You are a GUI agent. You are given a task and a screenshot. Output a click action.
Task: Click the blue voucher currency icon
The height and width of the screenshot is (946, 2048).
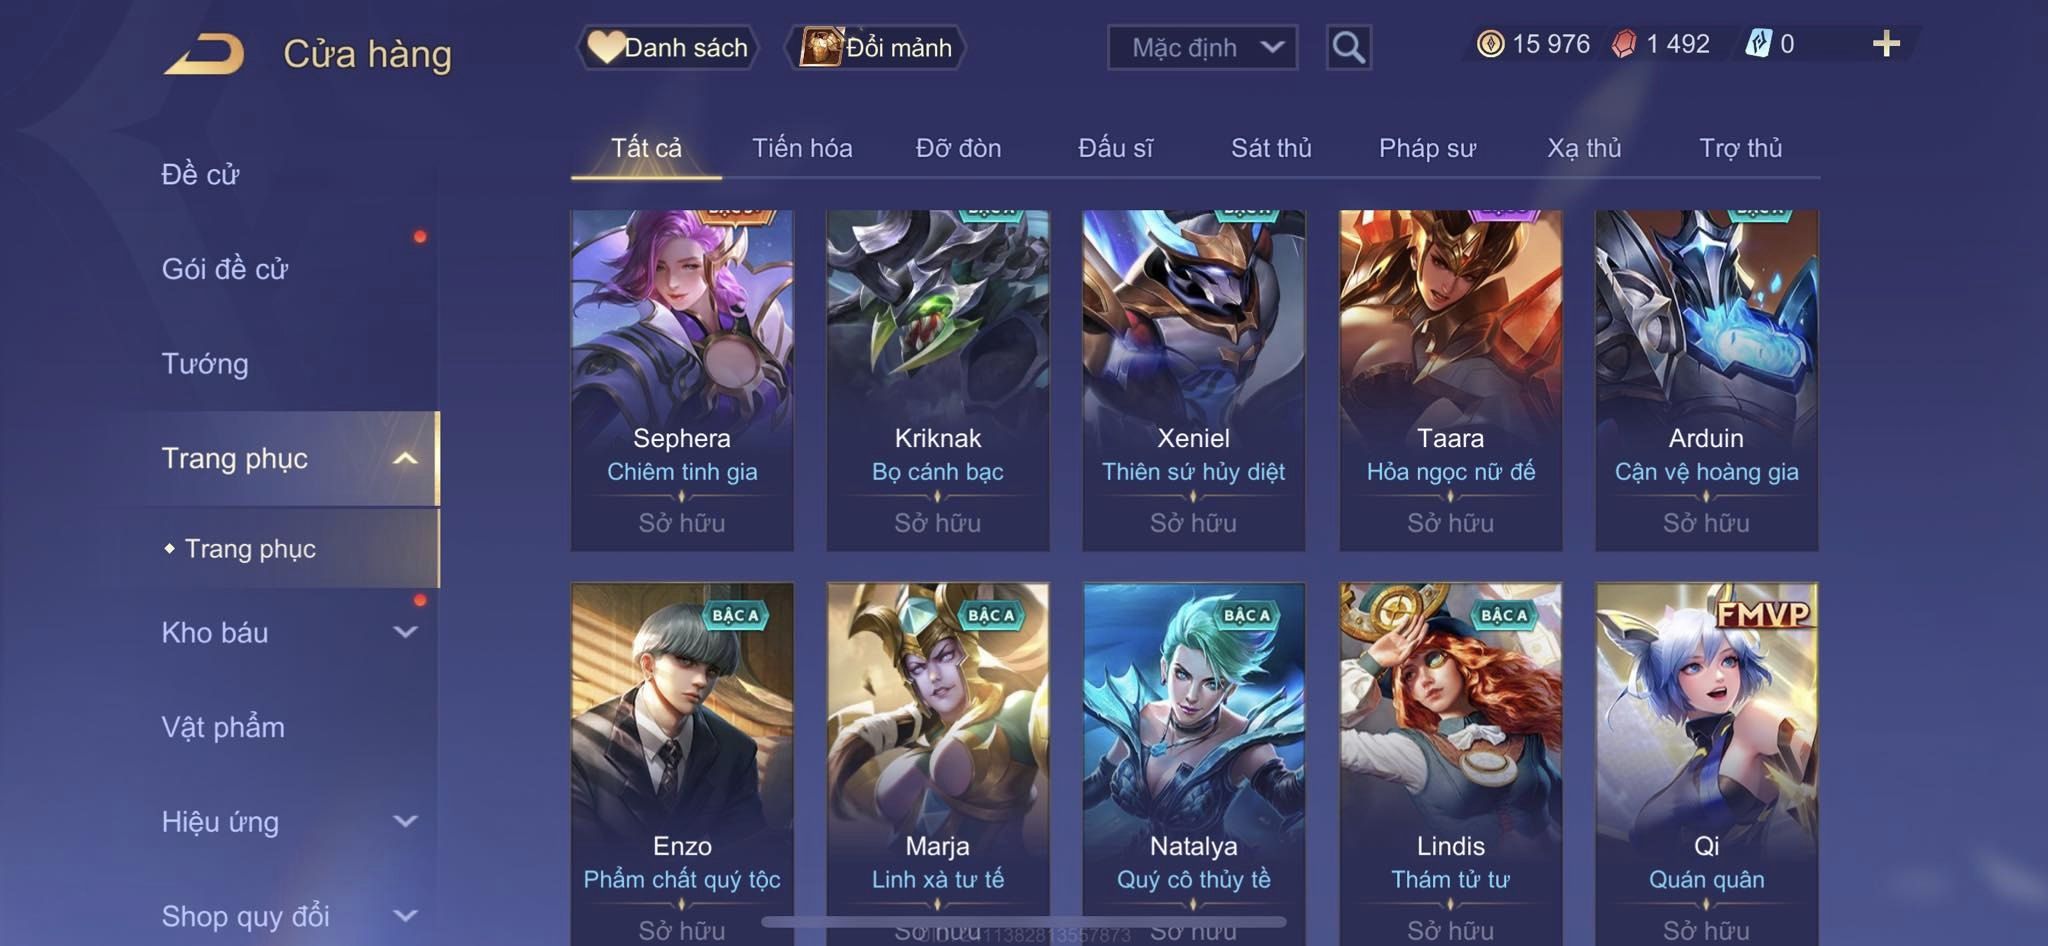[1758, 44]
